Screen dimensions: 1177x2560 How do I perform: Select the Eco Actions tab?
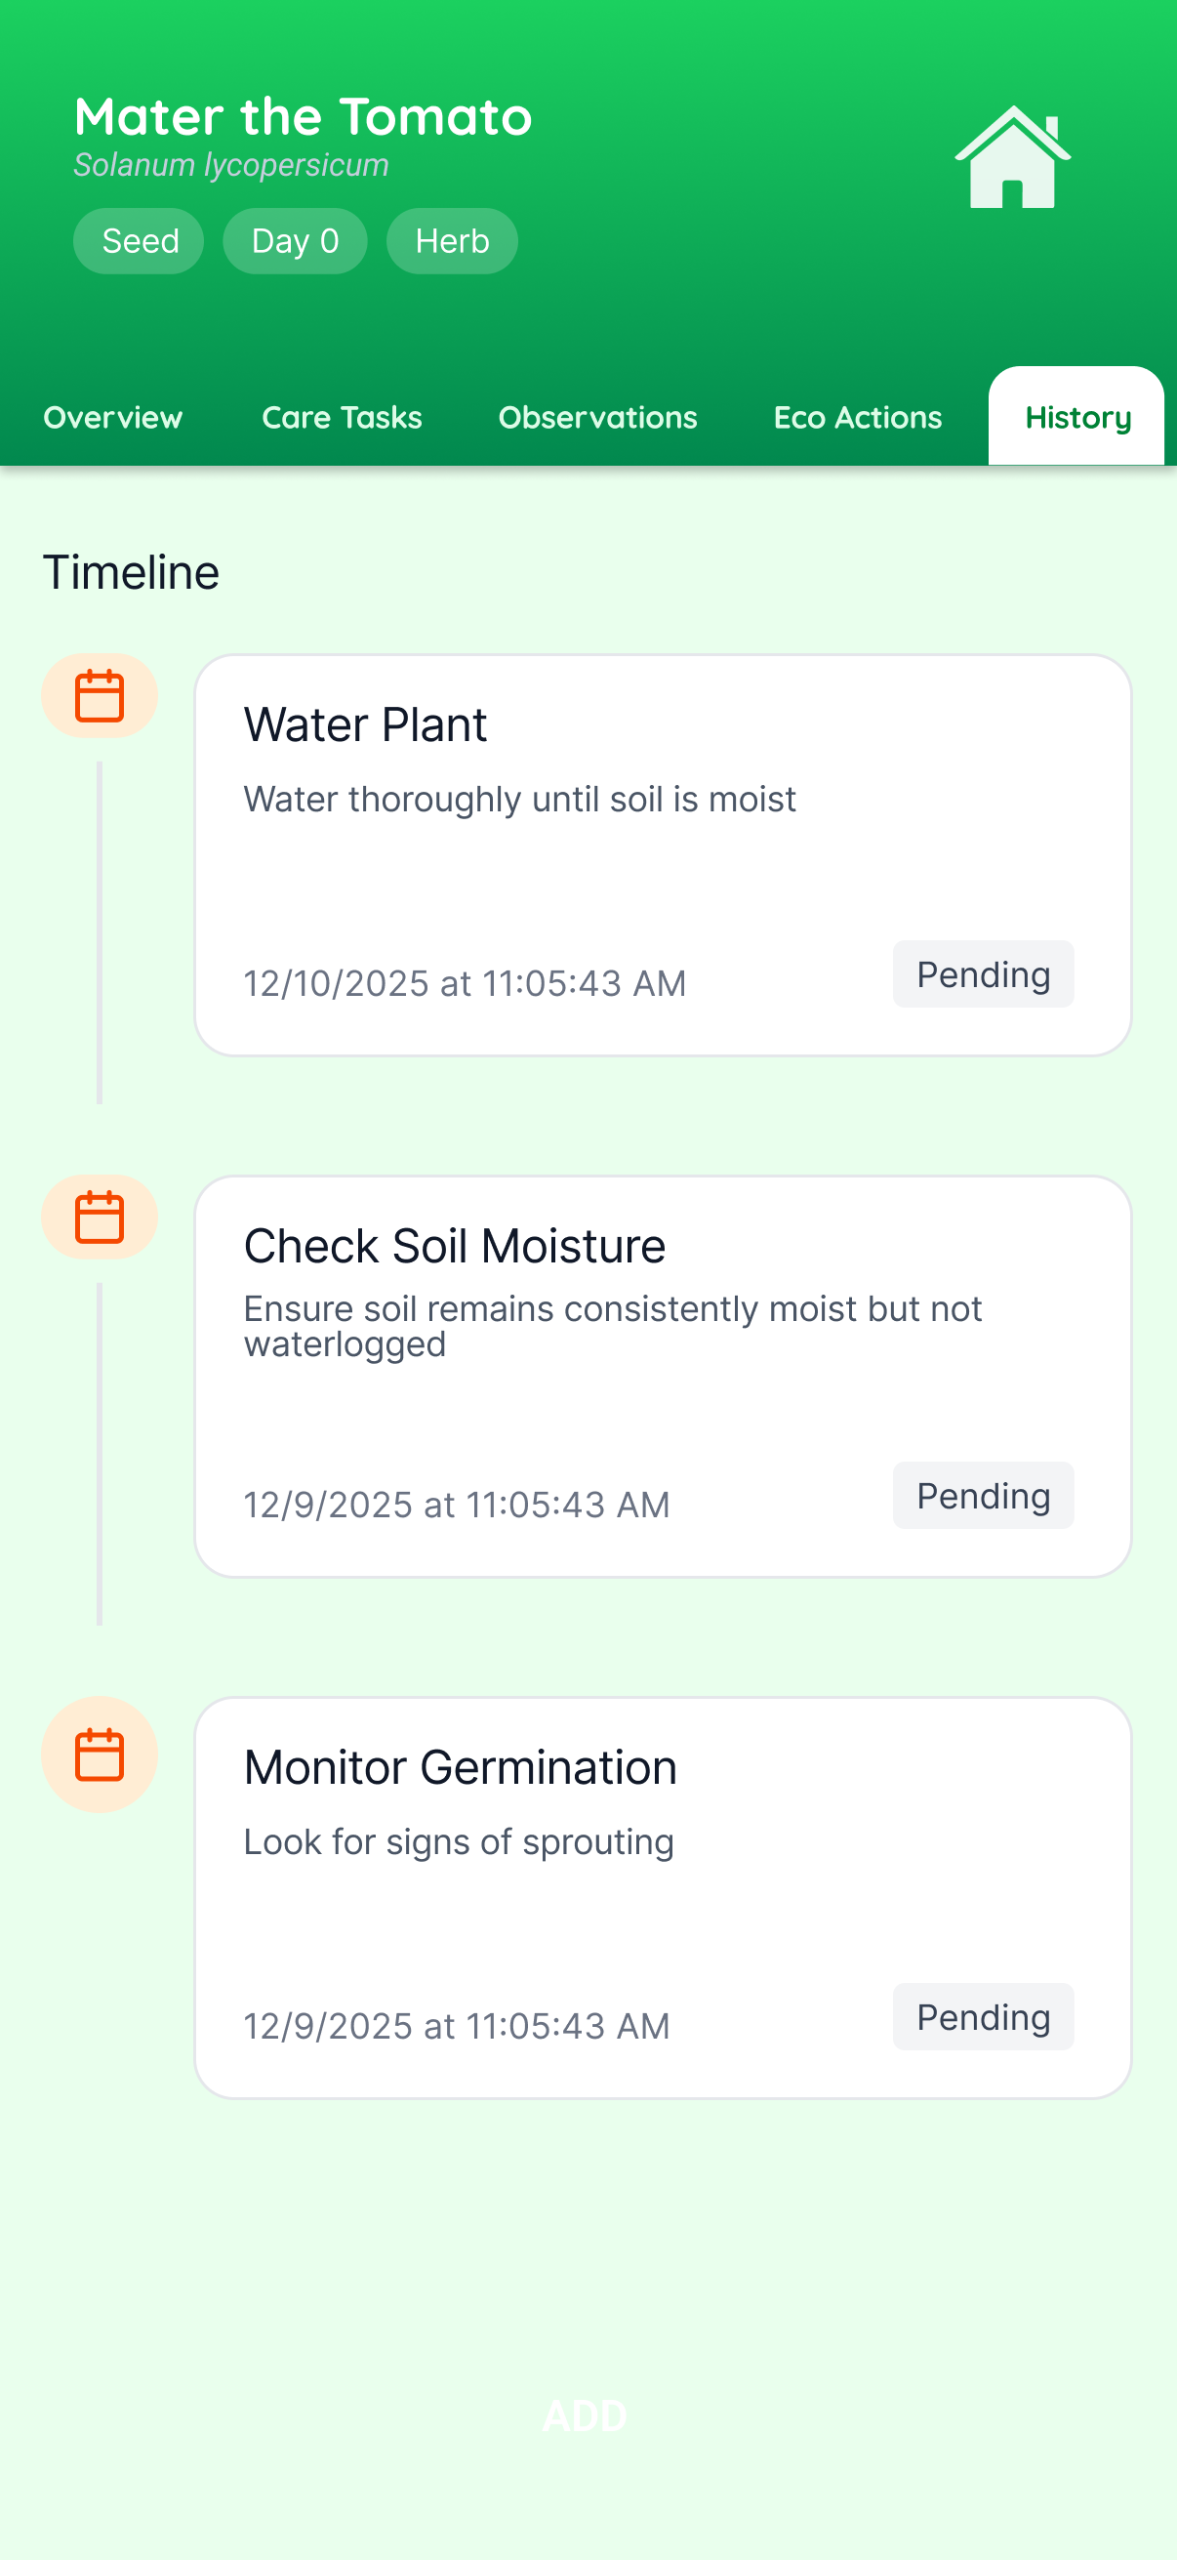point(857,417)
